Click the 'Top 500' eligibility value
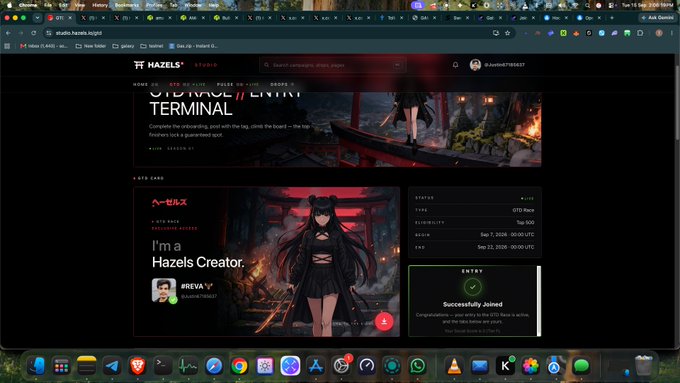The height and width of the screenshot is (383, 680). click(x=525, y=223)
